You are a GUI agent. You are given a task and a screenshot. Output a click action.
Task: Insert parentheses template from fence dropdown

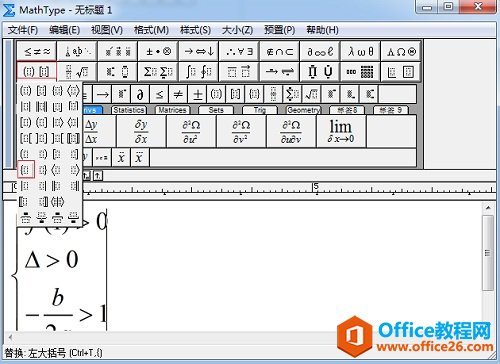25,91
